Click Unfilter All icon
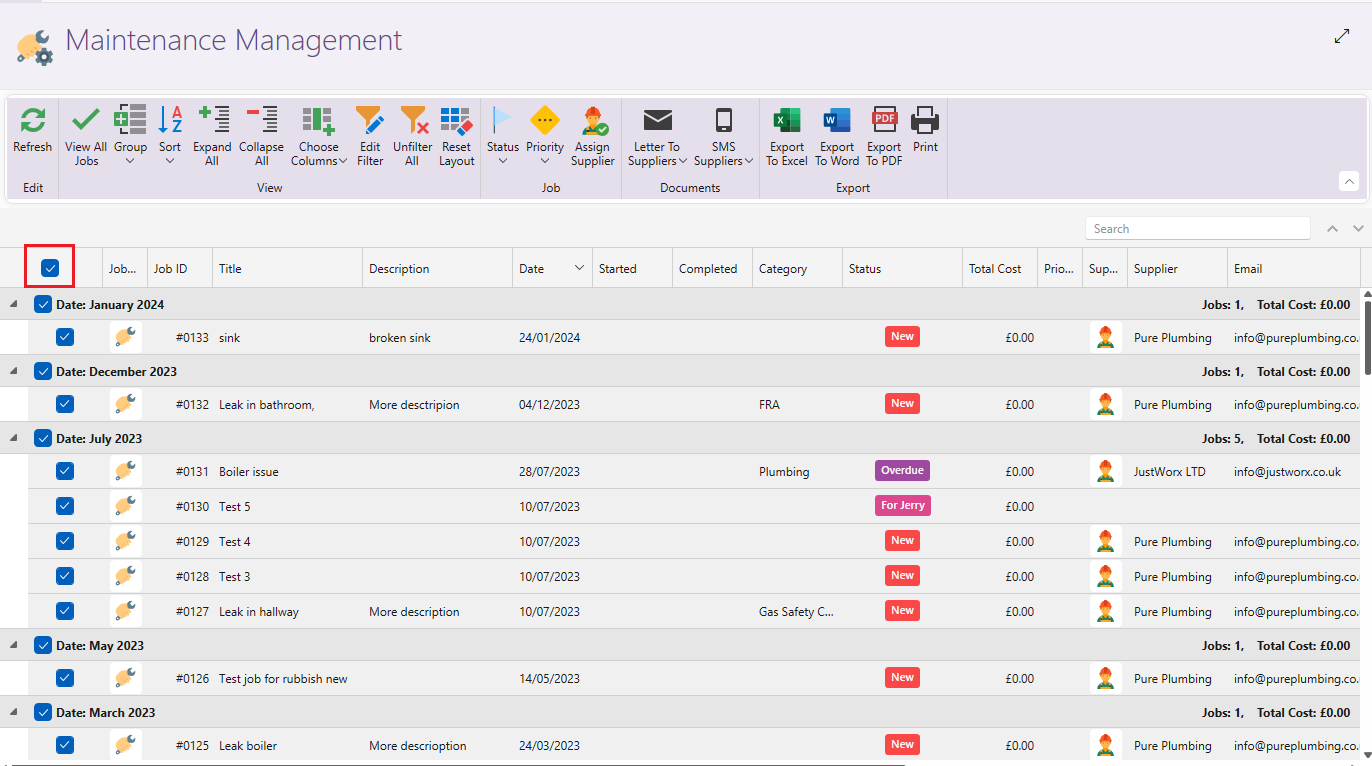Image resolution: width=1372 pixels, height=766 pixels. coord(413,120)
